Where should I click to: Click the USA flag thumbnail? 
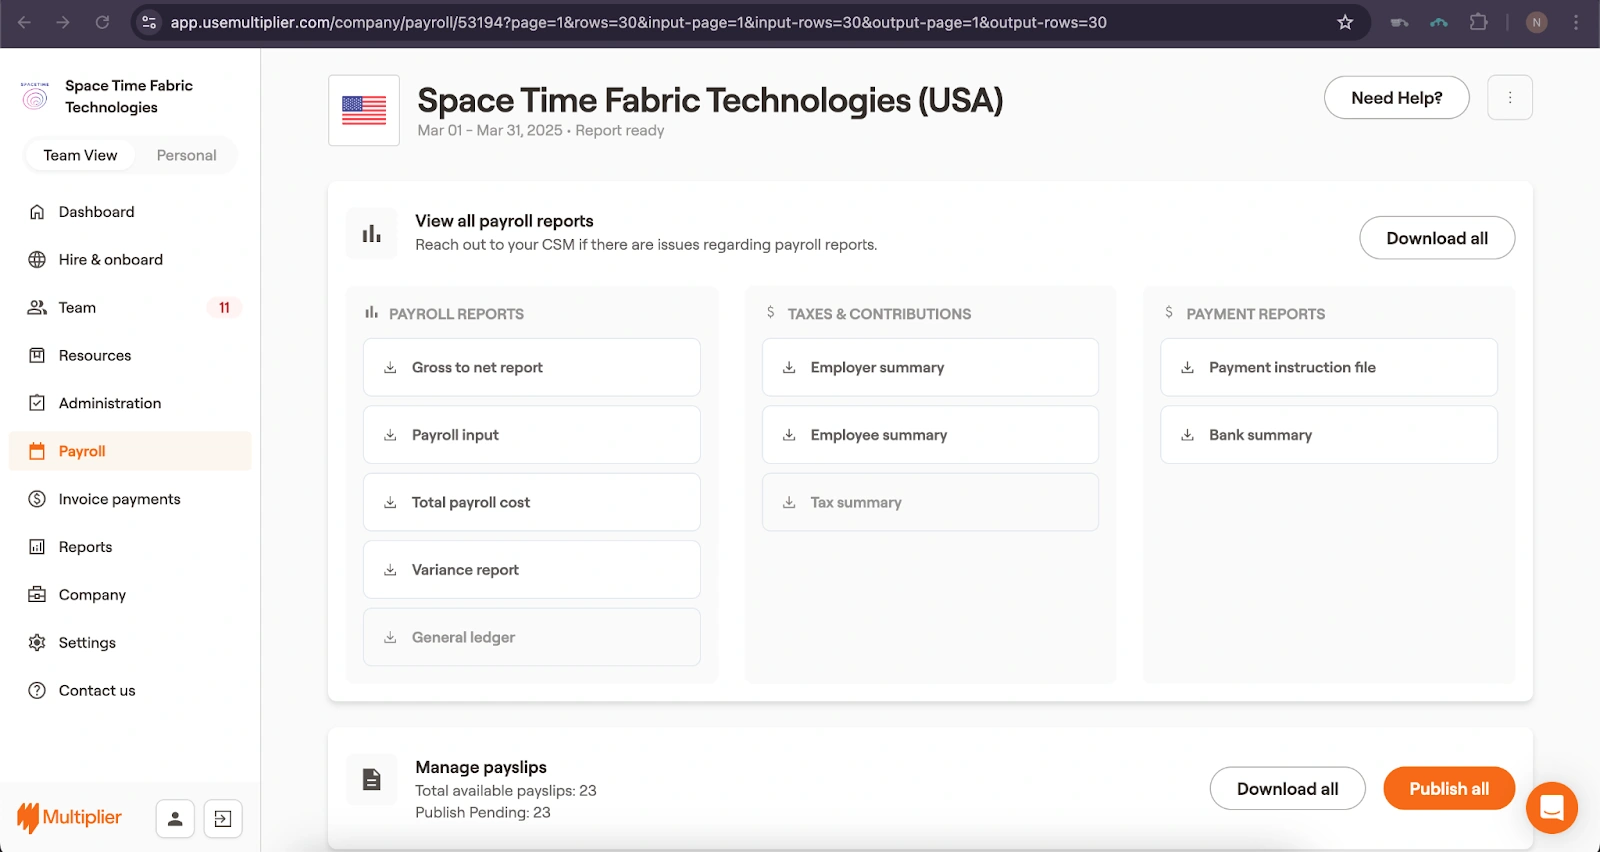364,110
